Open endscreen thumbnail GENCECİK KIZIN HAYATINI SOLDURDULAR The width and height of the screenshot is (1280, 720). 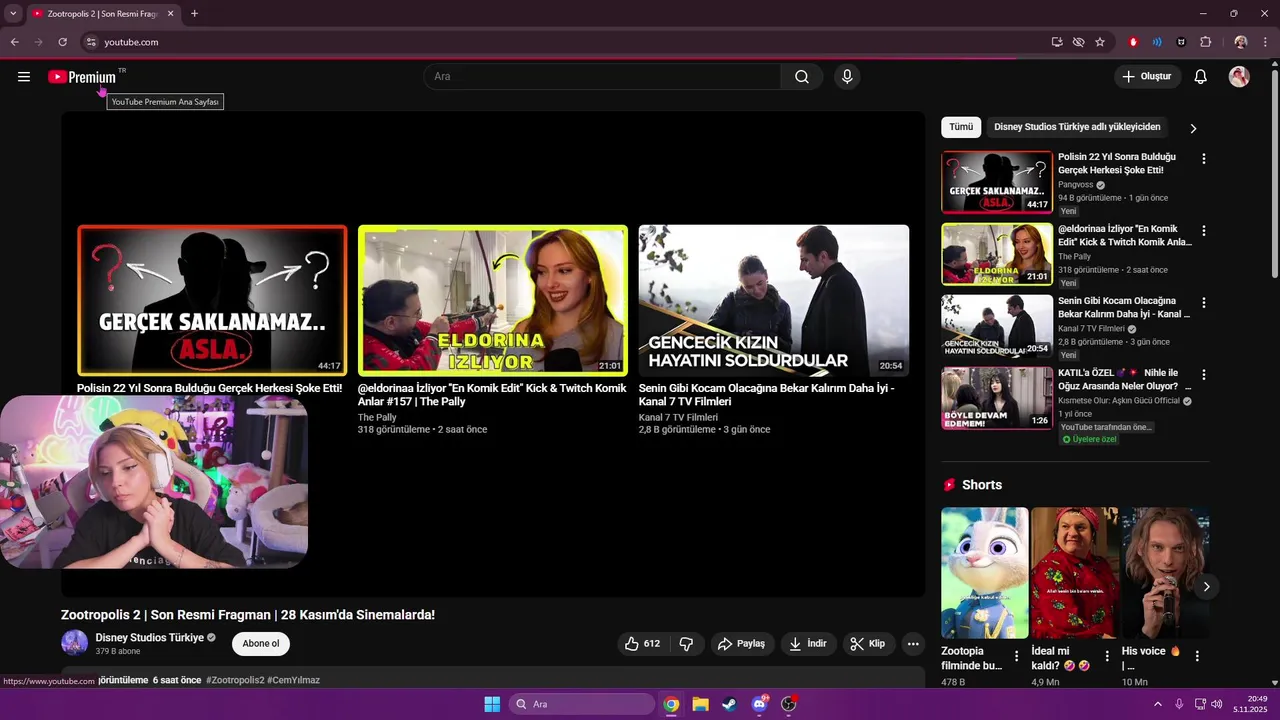tap(774, 300)
